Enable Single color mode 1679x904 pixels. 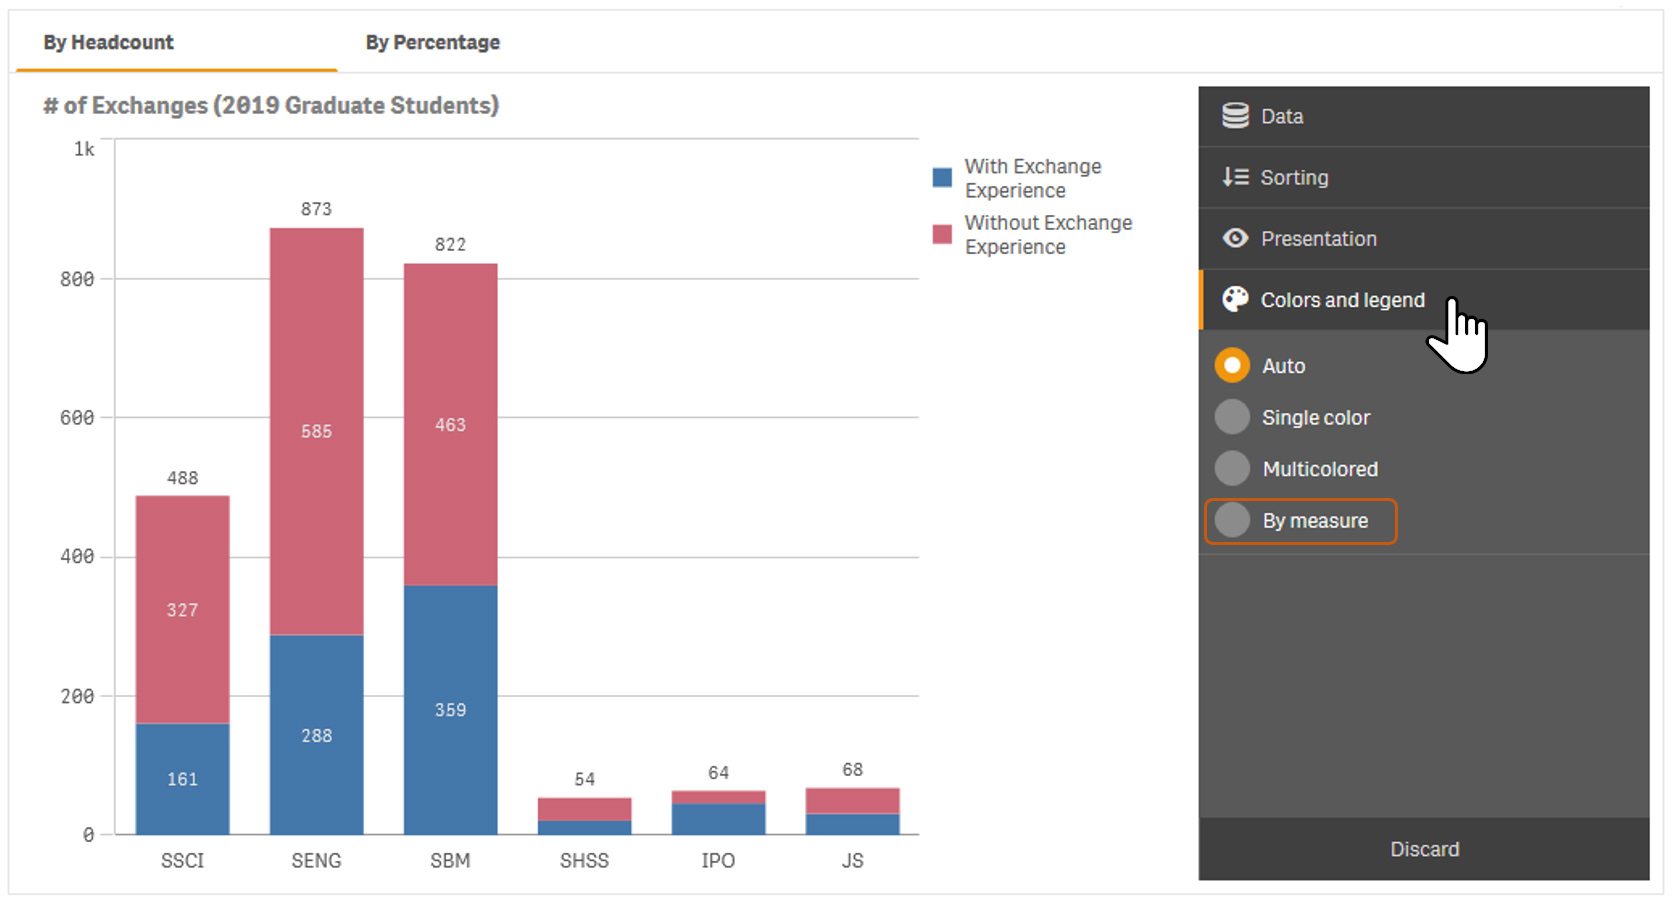point(1232,417)
